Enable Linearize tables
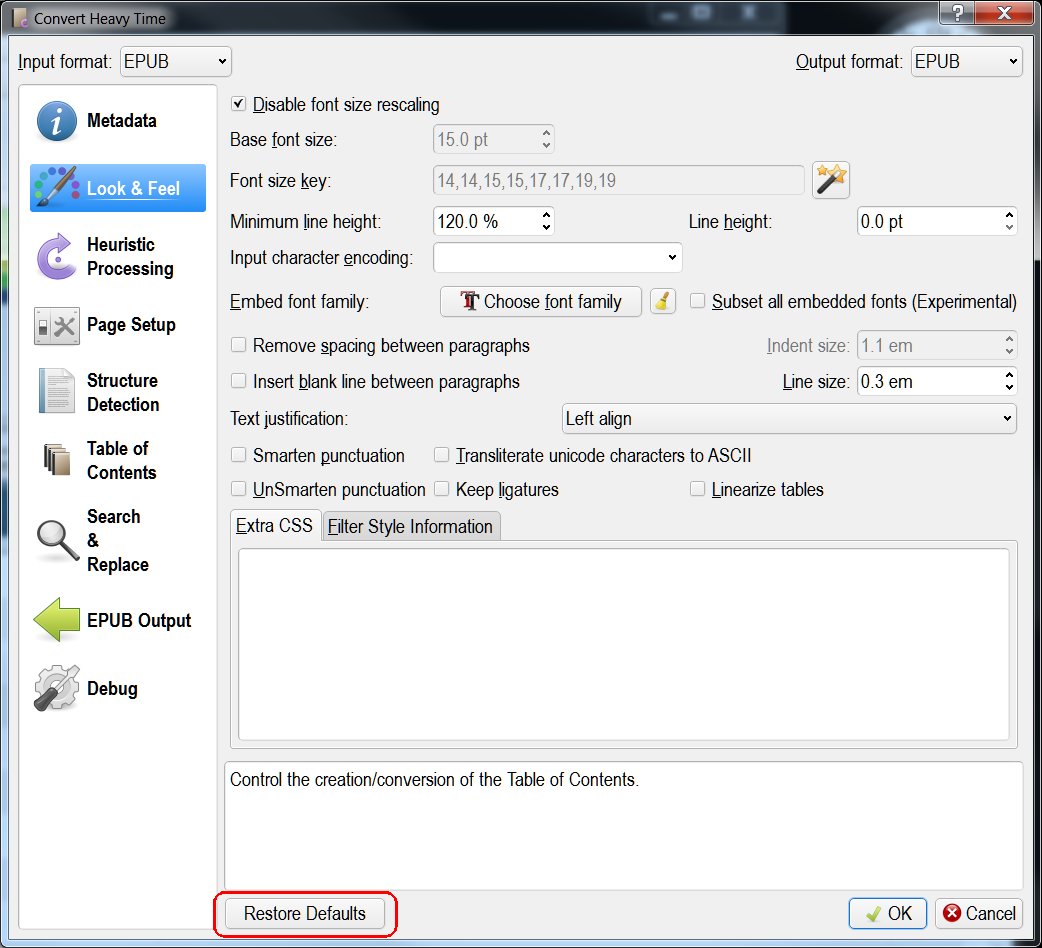This screenshot has width=1042, height=948. pos(697,489)
